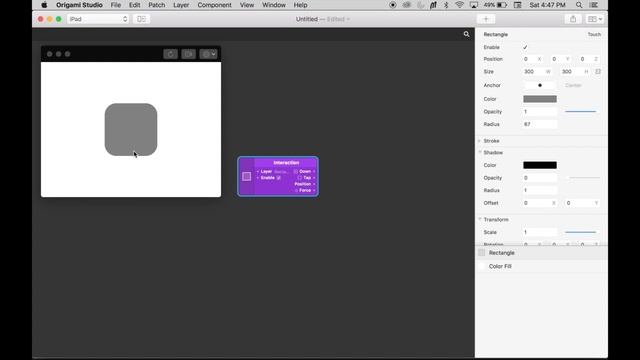The image size is (640, 360).
Task: Edit the Shadow Offset Y field
Action: pos(582,203)
